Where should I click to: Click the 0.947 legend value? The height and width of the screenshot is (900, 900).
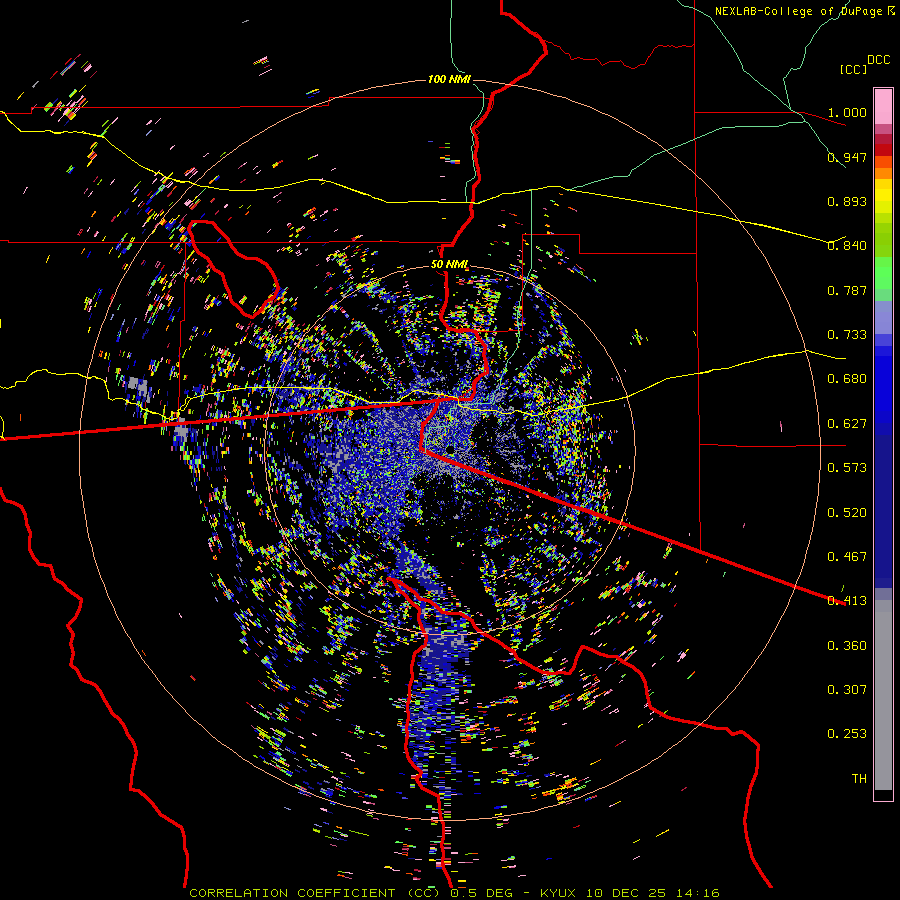point(847,157)
